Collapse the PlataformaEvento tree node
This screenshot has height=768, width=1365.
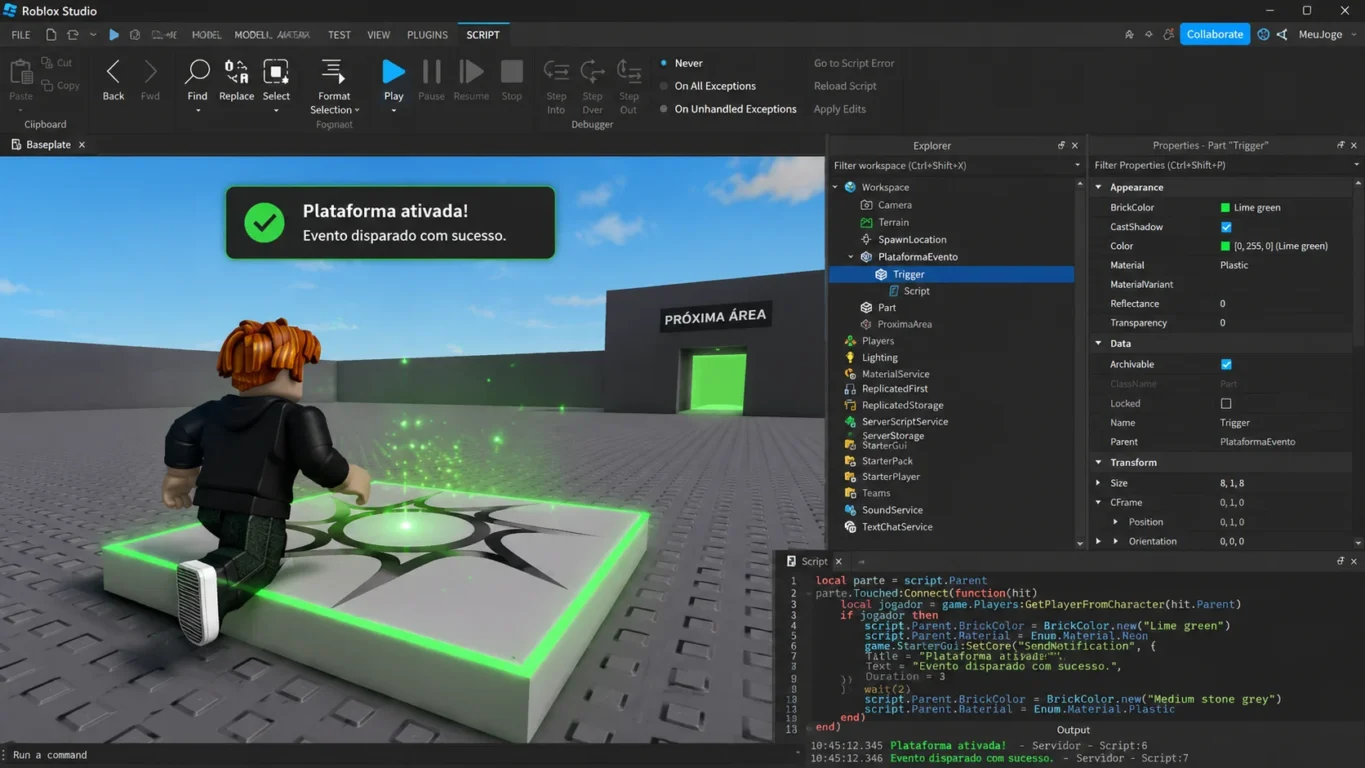pyautogui.click(x=852, y=257)
